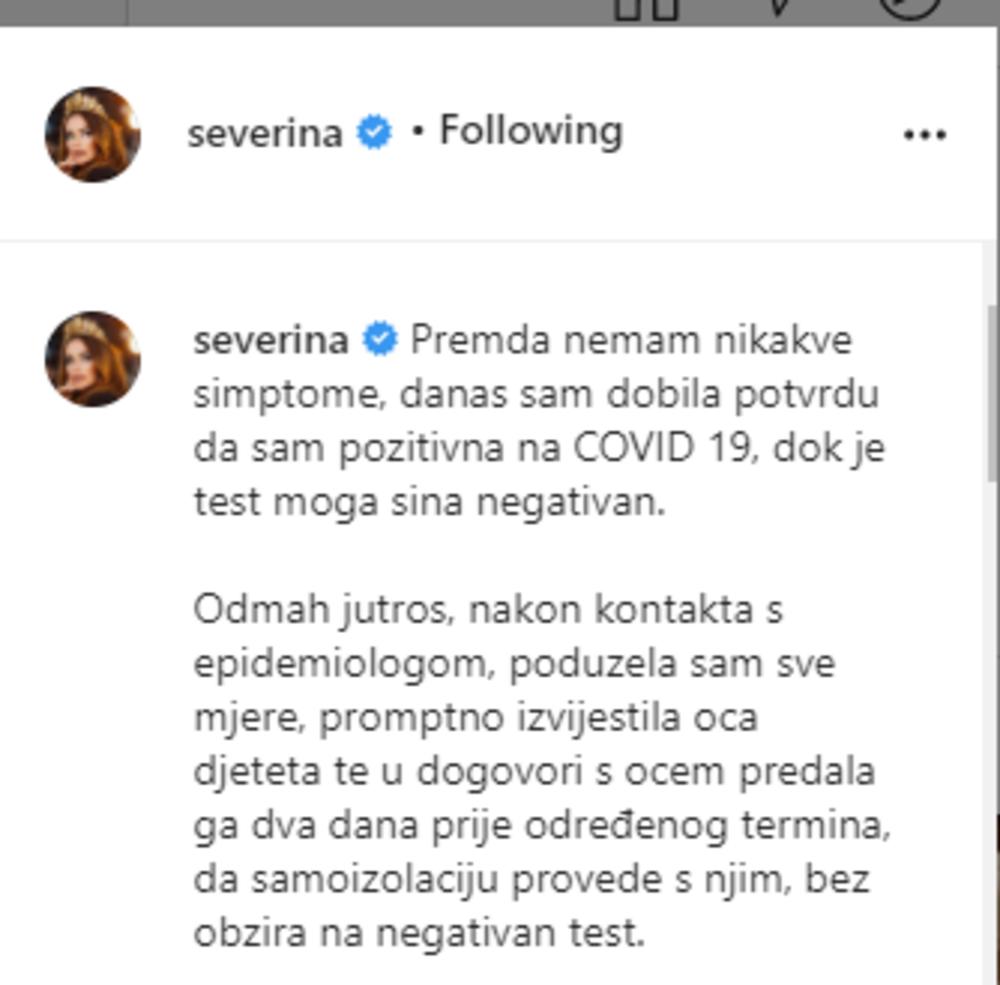Click 'obzira na negativan test.' line
Screen dimensions: 1000x985
pyautogui.click(x=419, y=933)
